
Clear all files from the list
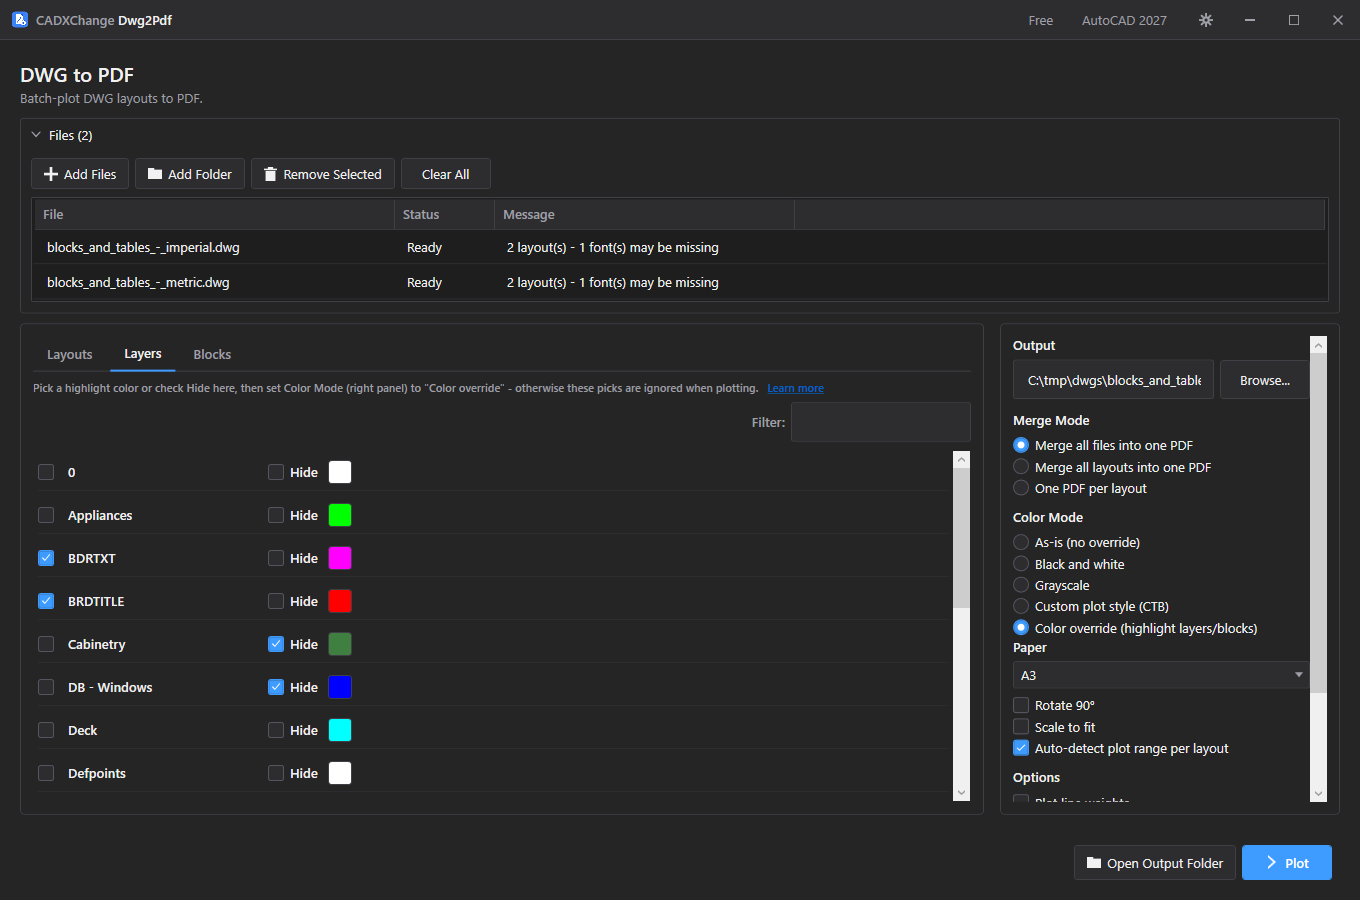(446, 174)
